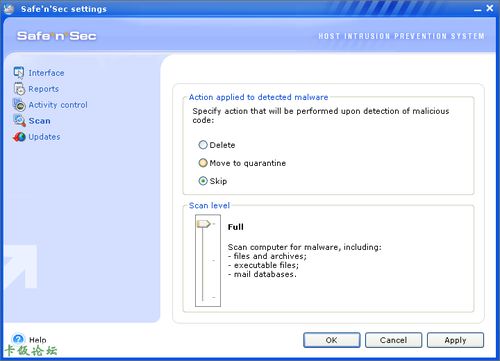Click the bottom tick of scan level slider
This screenshot has width=500, height=361.
(x=214, y=297)
